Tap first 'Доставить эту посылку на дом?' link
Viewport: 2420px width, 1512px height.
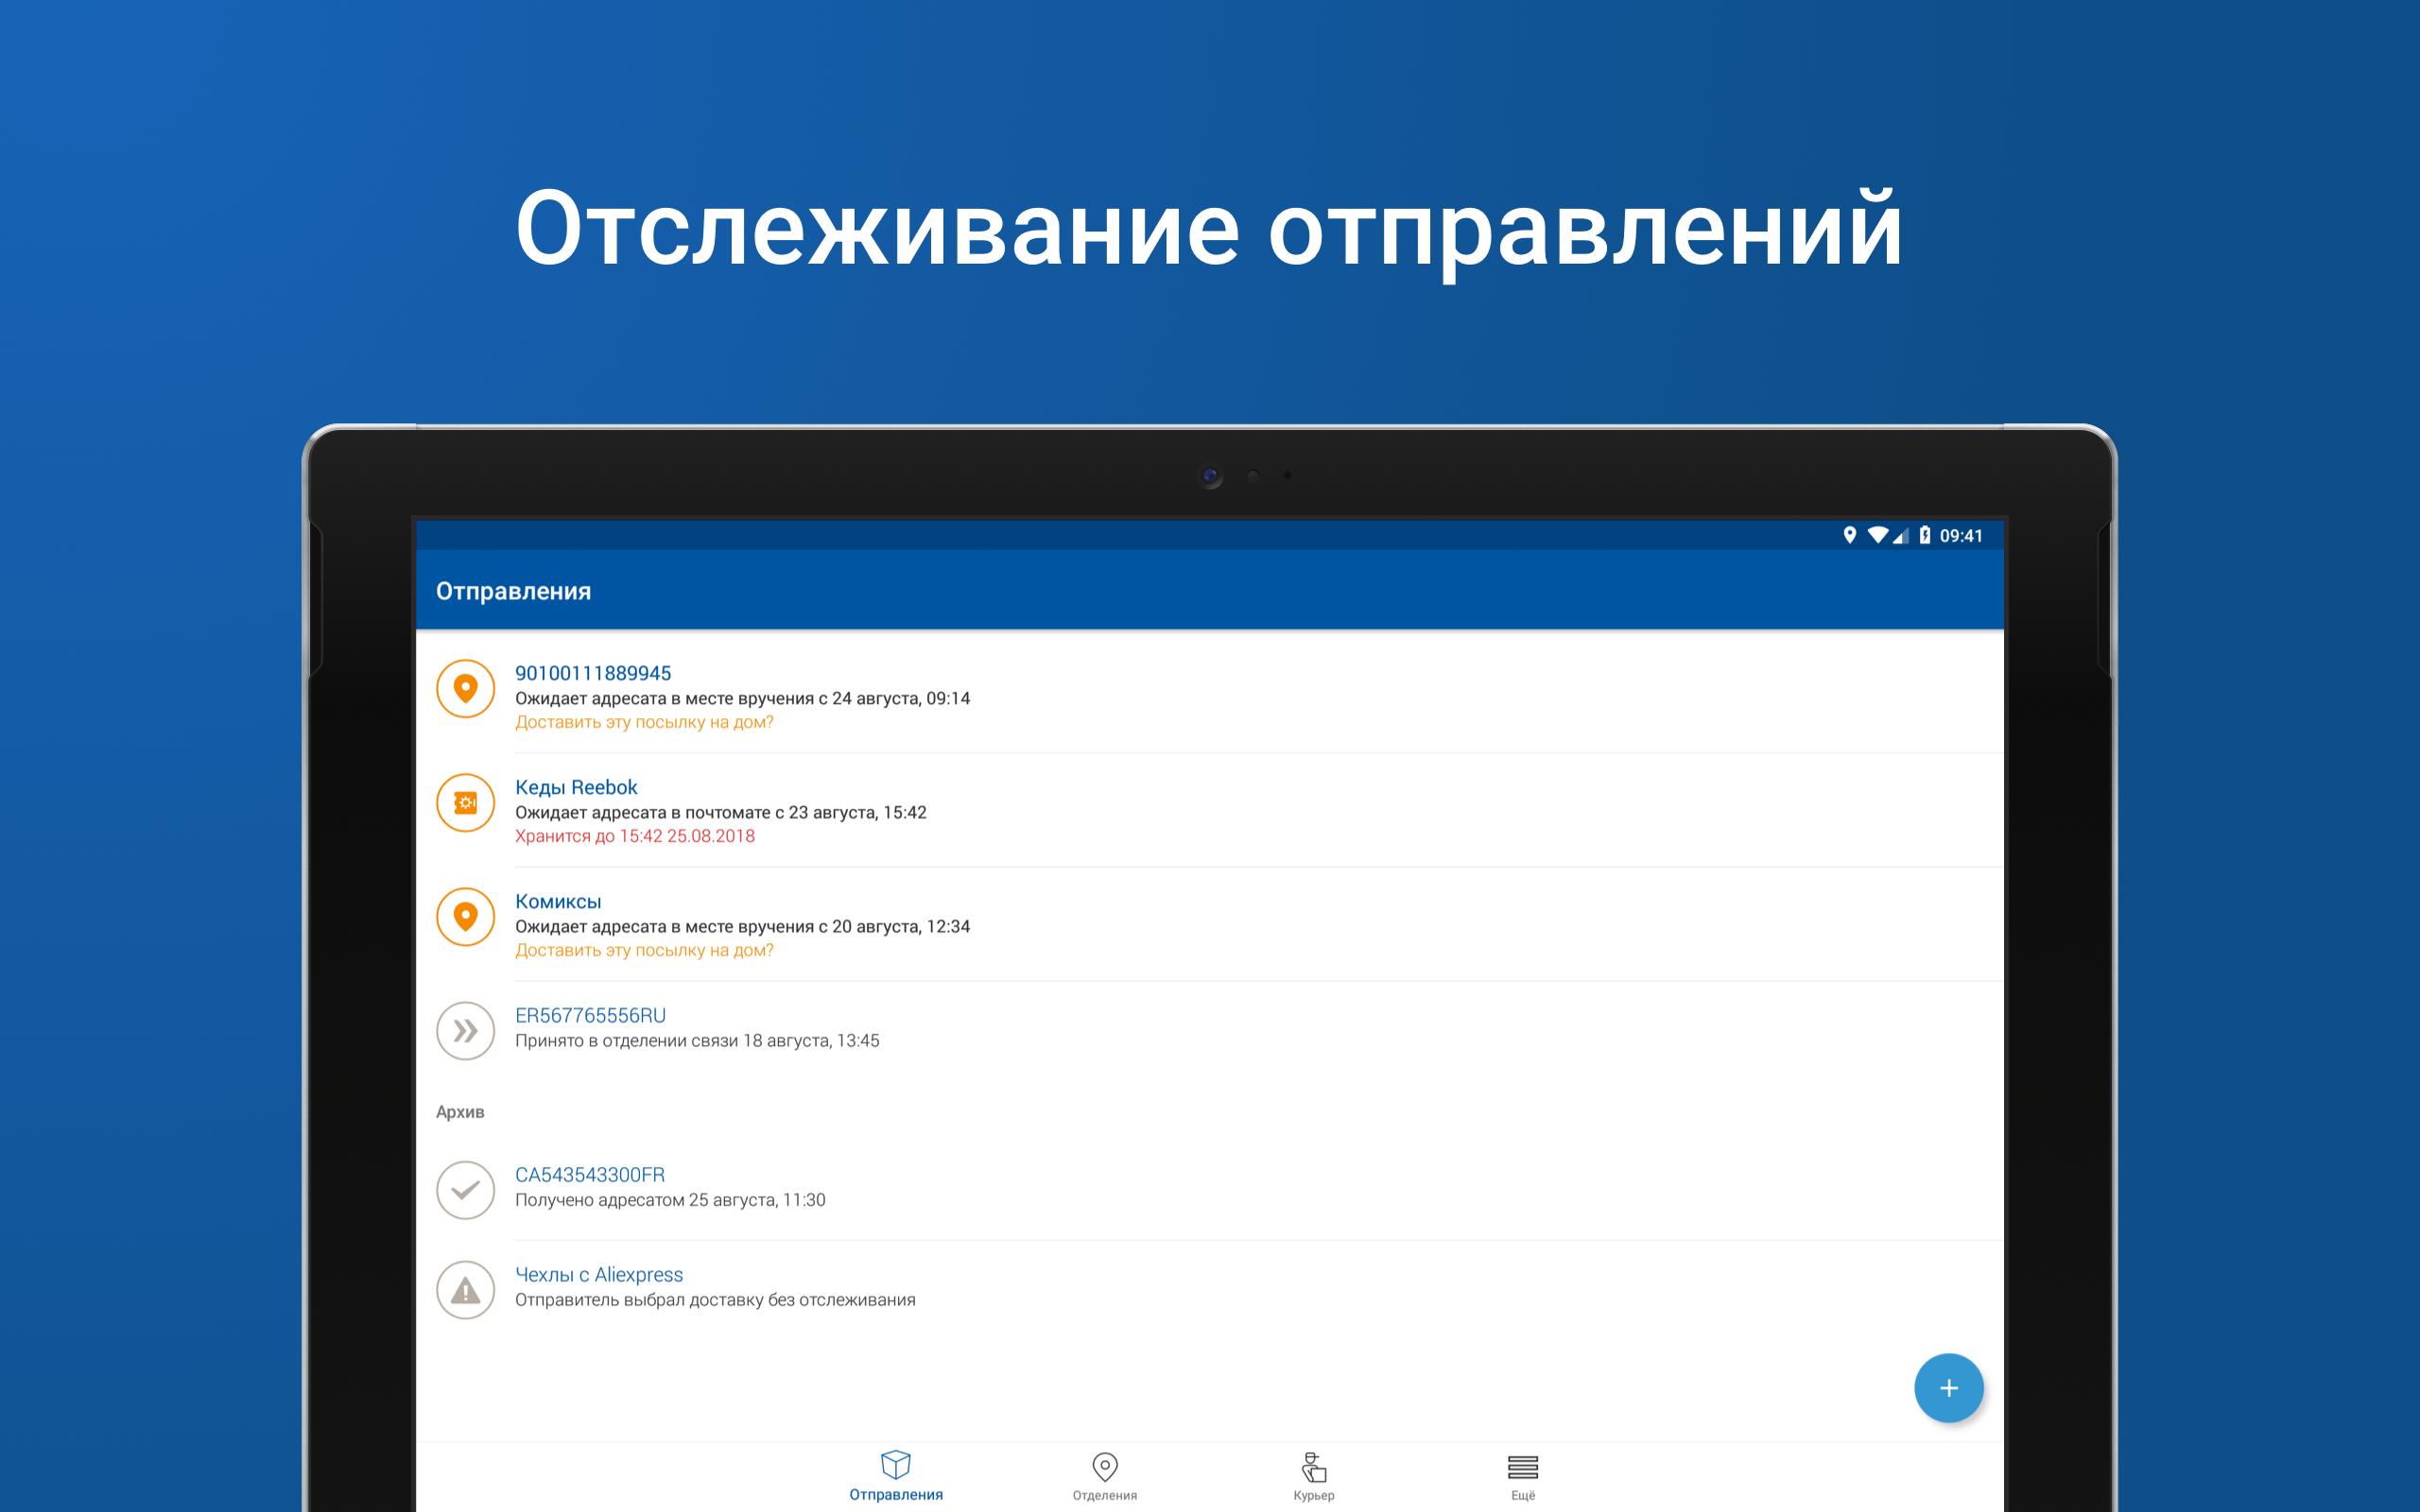click(644, 722)
